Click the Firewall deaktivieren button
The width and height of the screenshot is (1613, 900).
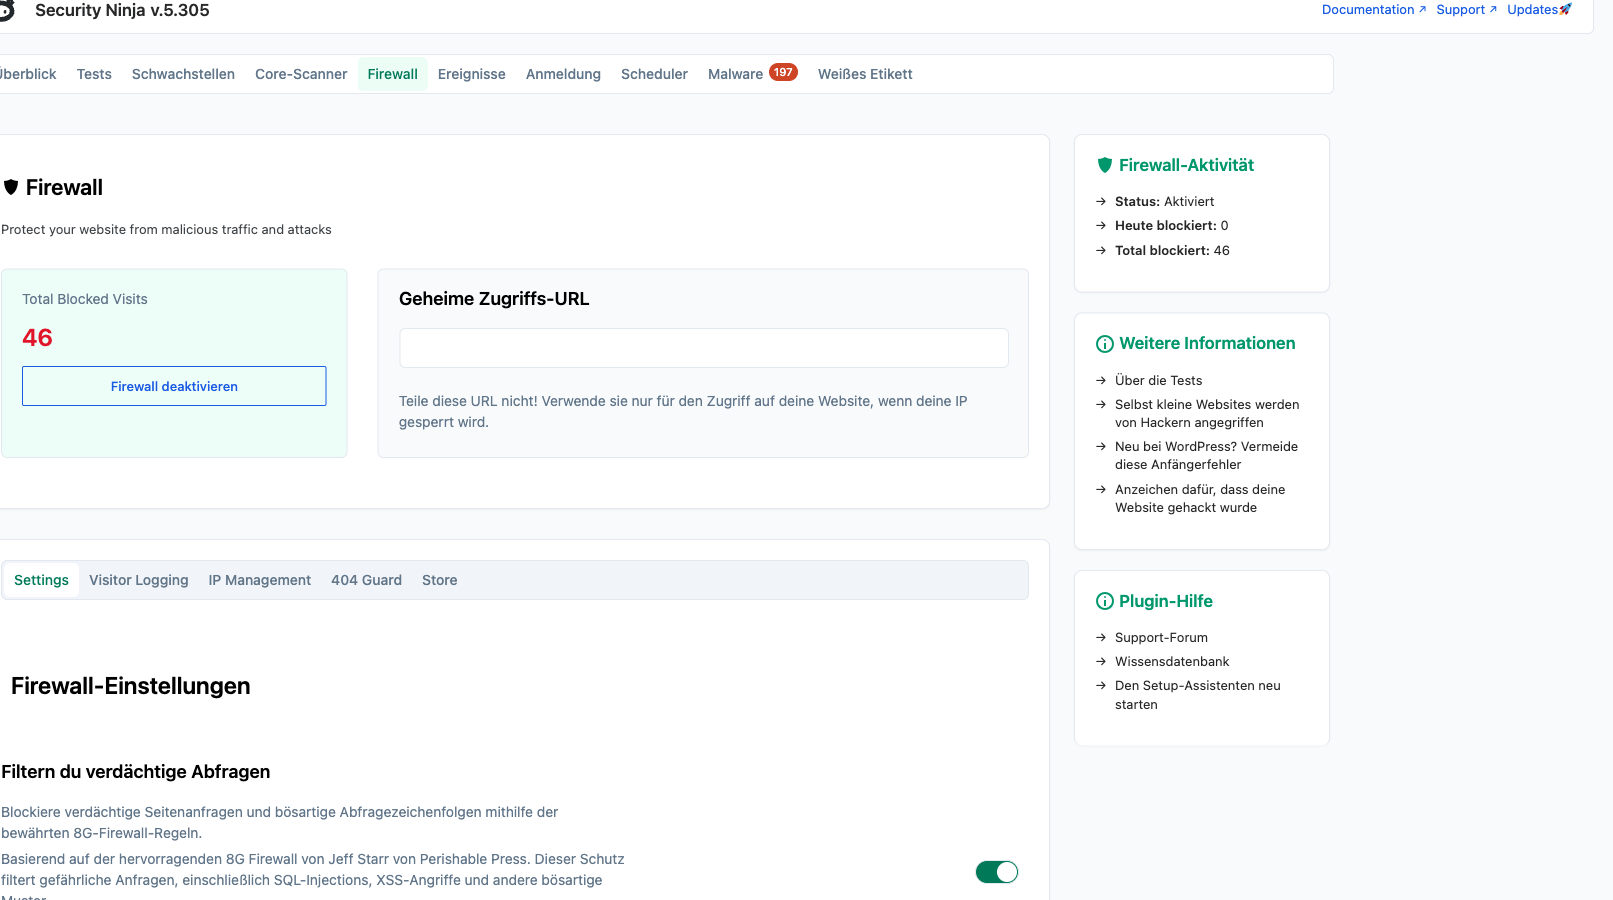click(174, 386)
